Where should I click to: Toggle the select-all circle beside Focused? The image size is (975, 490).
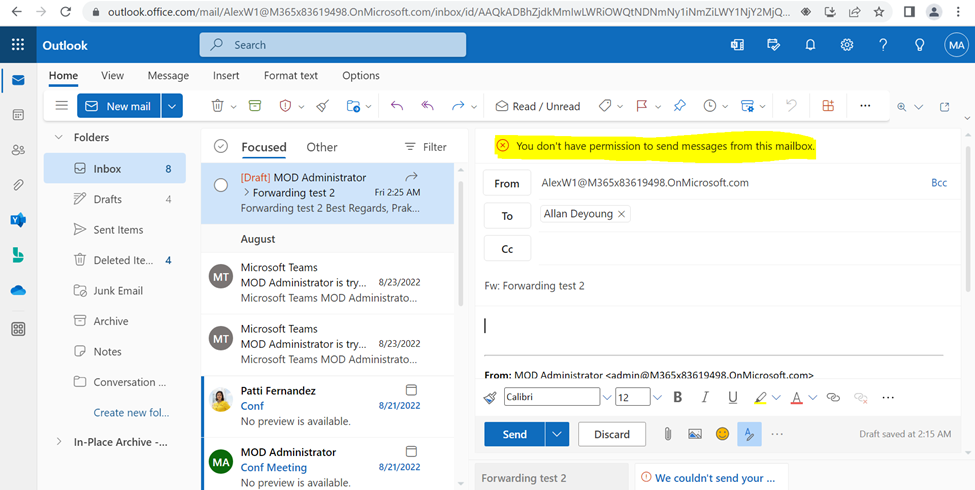coord(221,146)
